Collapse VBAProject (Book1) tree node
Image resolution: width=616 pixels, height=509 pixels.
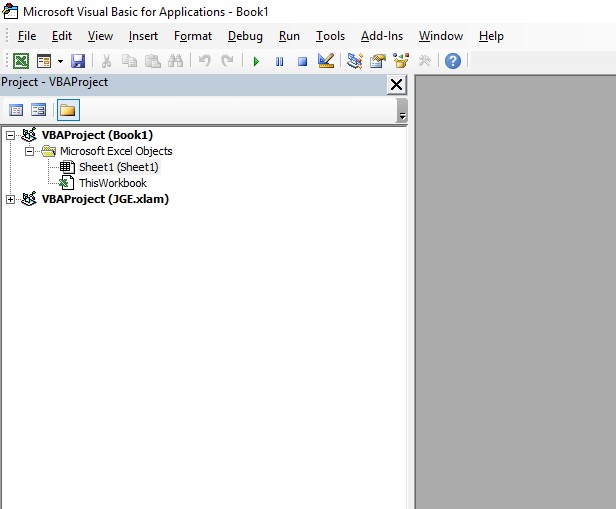[11, 135]
